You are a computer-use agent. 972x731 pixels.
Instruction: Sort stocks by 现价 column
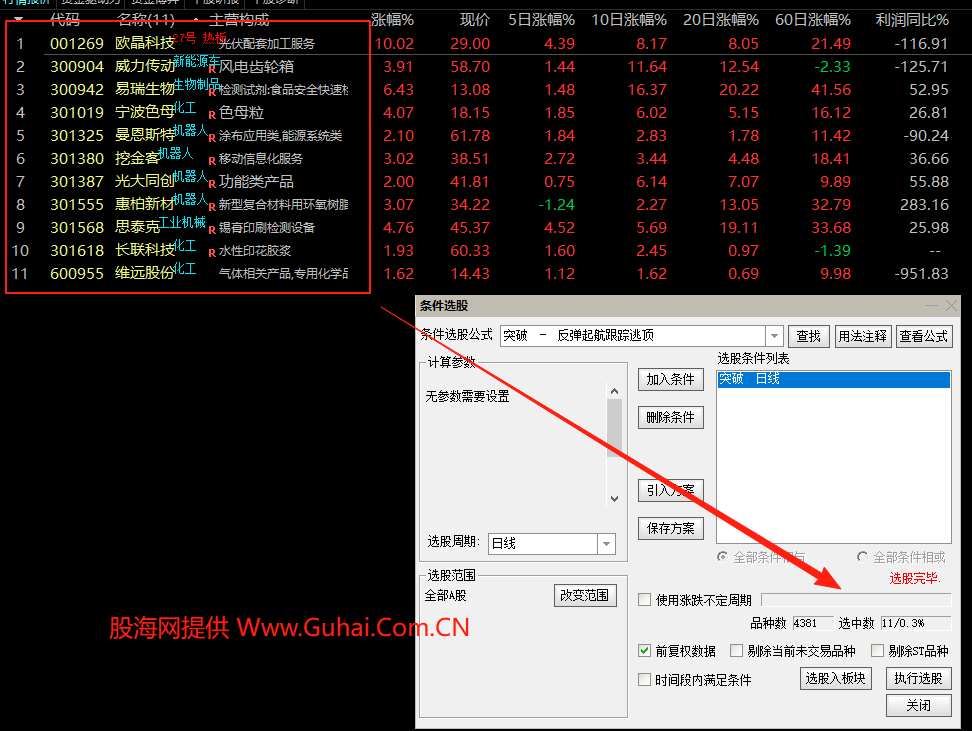(x=475, y=20)
